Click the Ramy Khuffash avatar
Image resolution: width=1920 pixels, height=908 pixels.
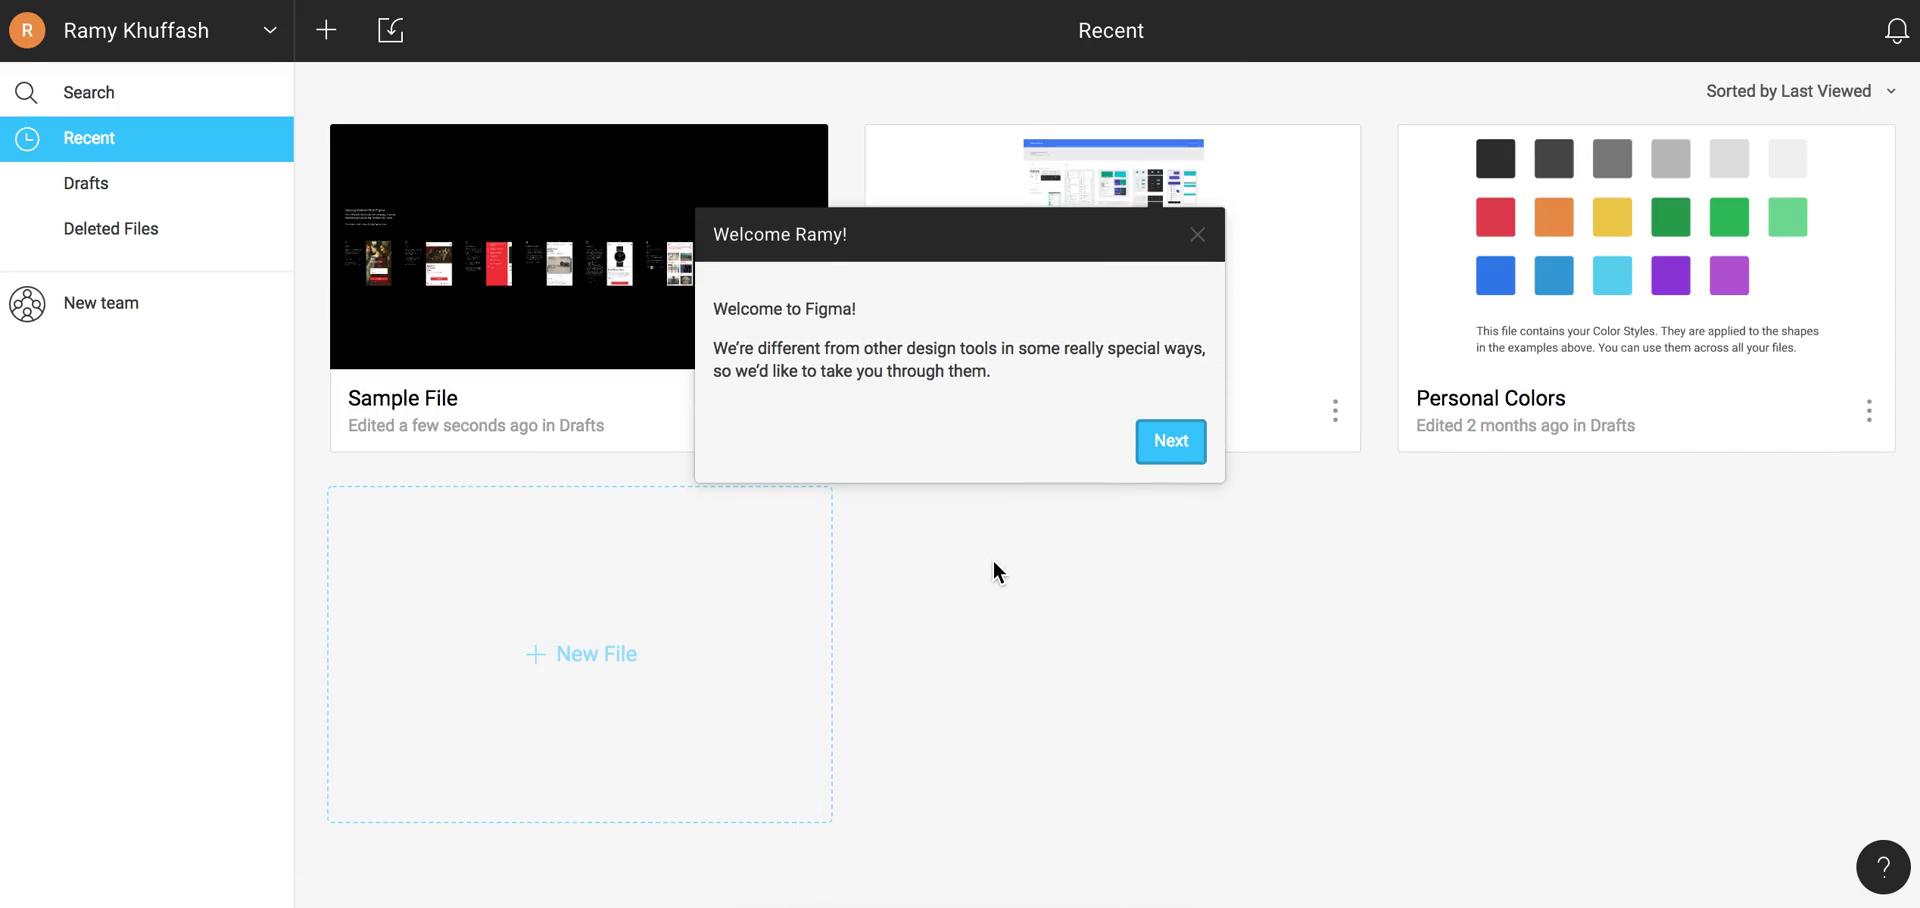tap(27, 30)
